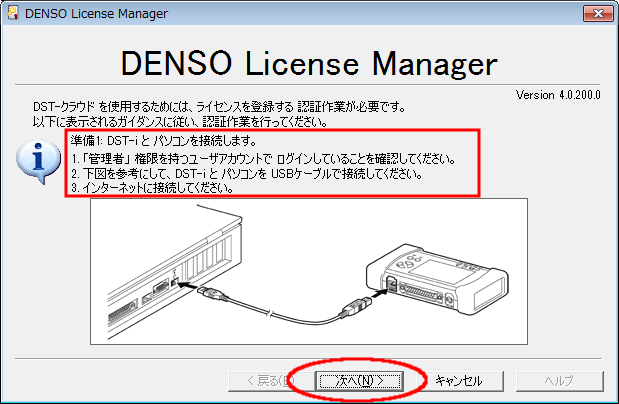619x404 pixels.
Task: Click the greyed-out ヘルプ help button
Action: coord(559,381)
